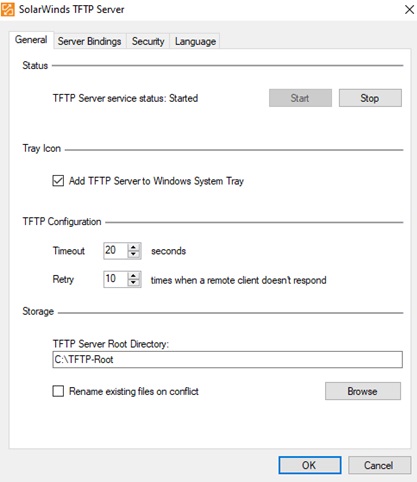Click the SolarWinds app icon in title bar
This screenshot has height=482, width=417.
click(7, 9)
